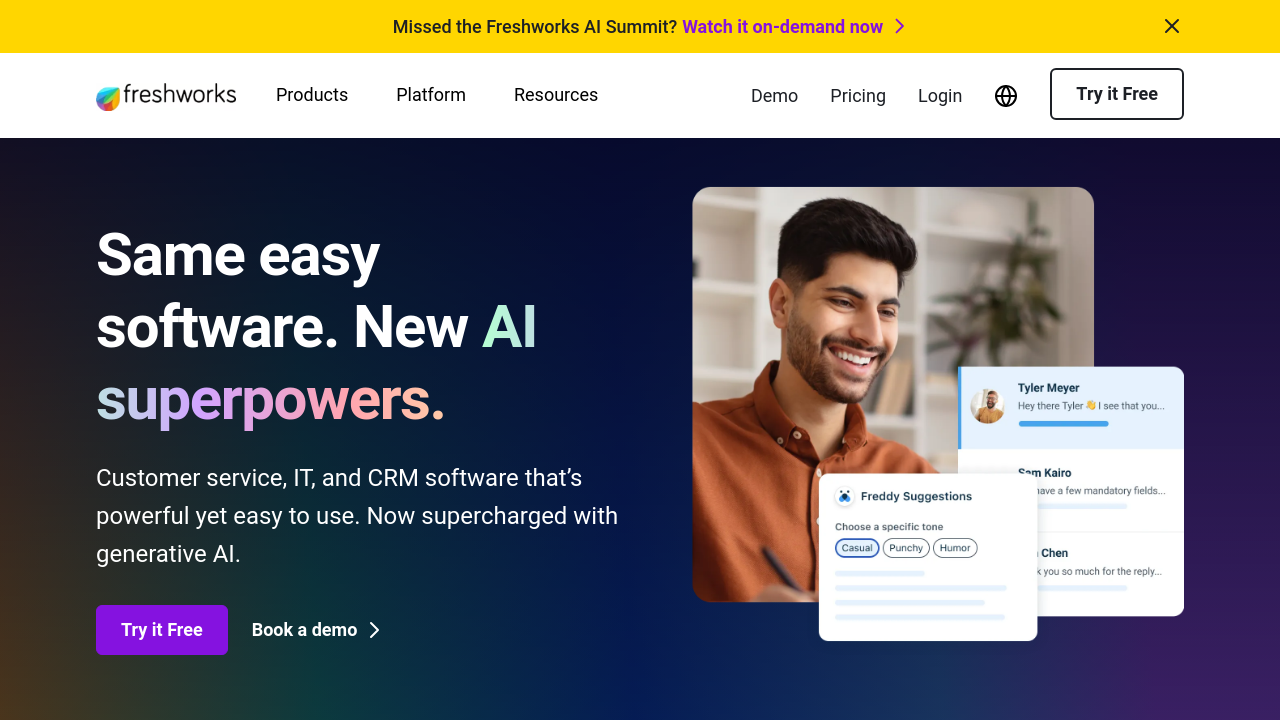Viewport: 1280px width, 720px height.
Task: Click Tyler Meyer's avatar photo
Action: [x=987, y=406]
